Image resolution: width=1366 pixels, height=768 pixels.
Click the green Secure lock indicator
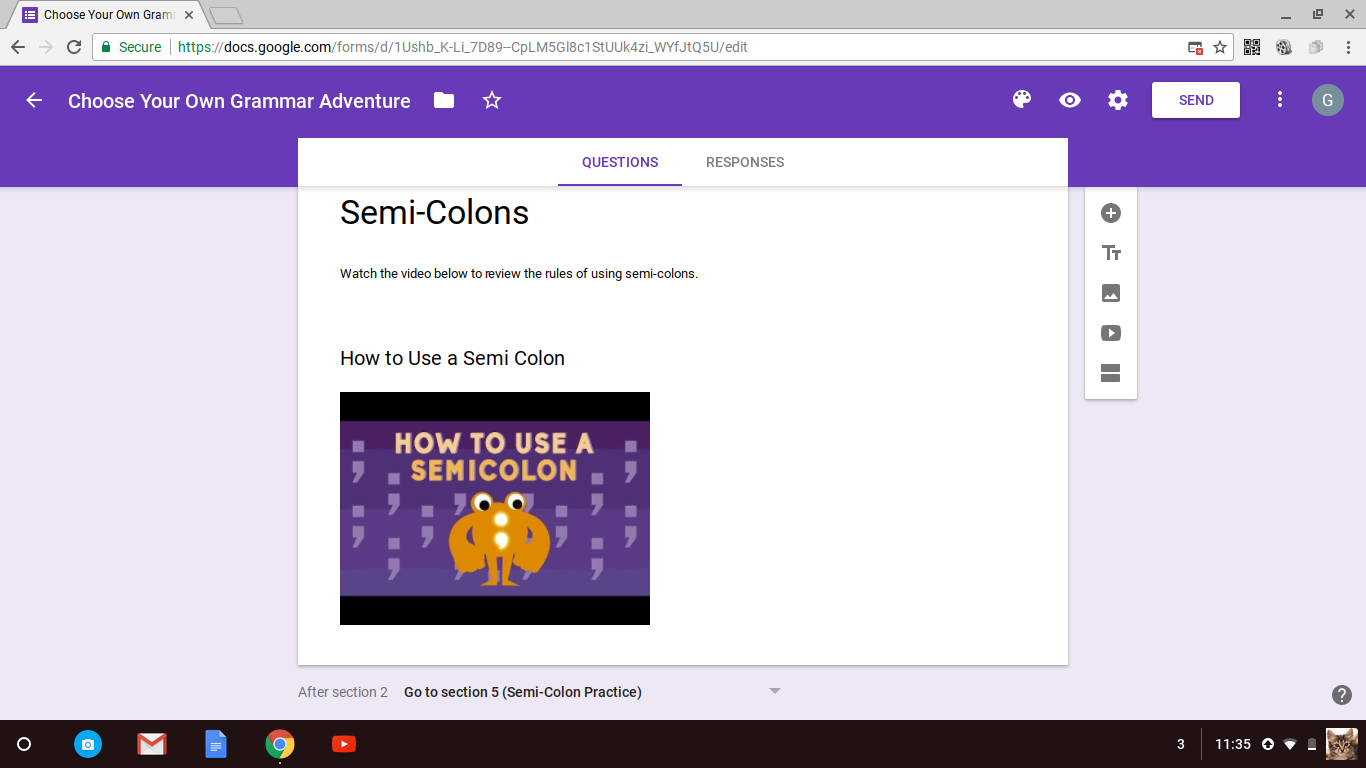coord(131,47)
